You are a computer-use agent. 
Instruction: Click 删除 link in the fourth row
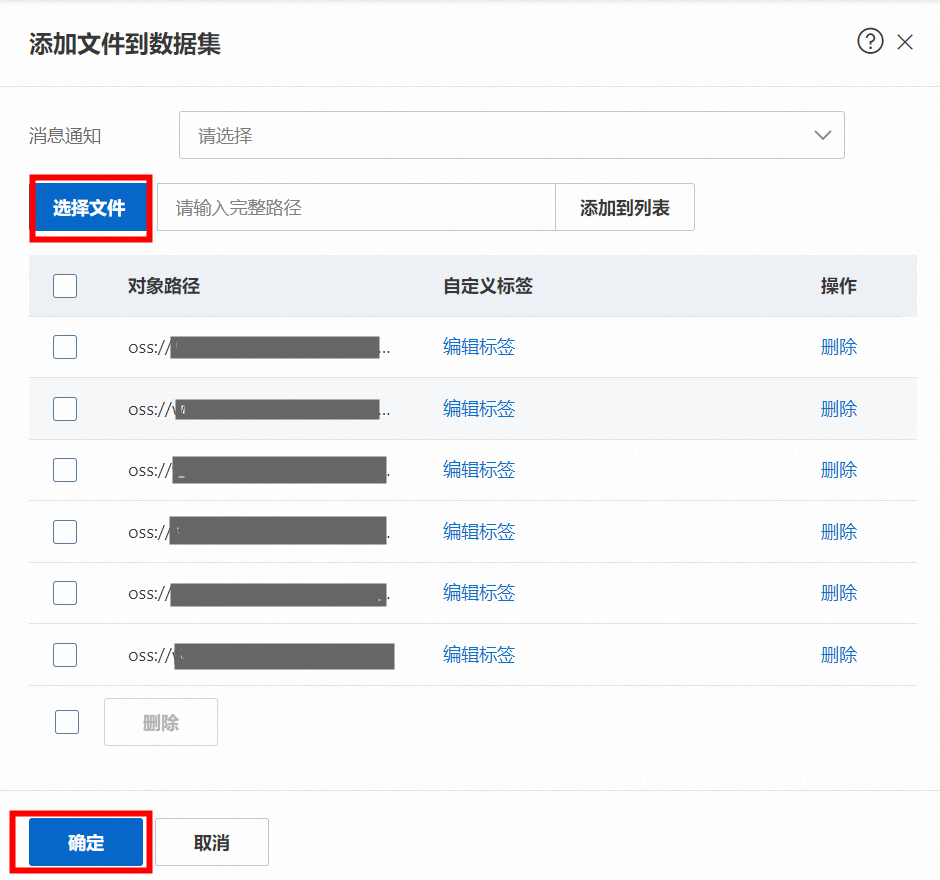tap(839, 532)
